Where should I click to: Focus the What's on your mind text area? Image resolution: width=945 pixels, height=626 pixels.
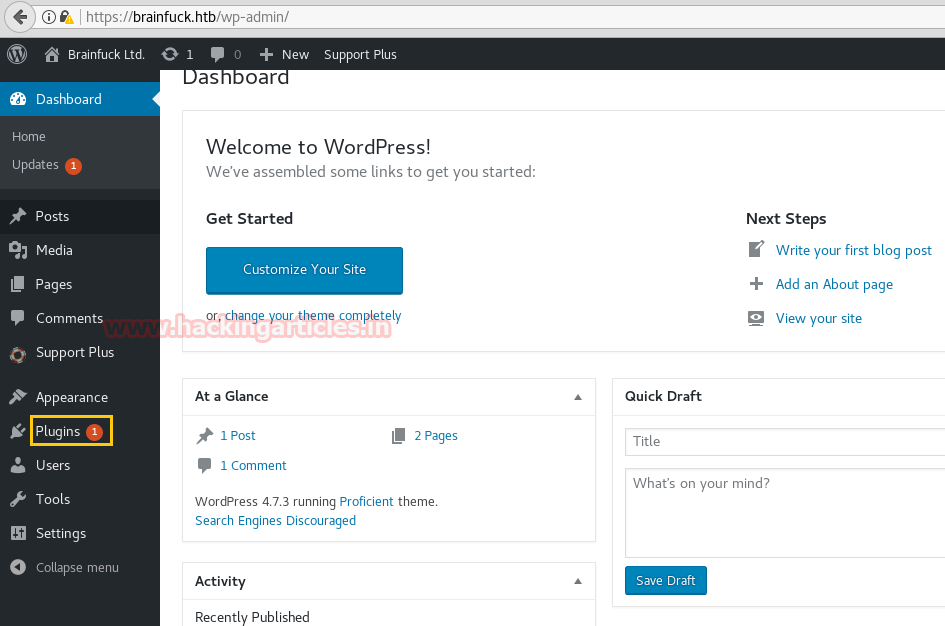(x=785, y=513)
